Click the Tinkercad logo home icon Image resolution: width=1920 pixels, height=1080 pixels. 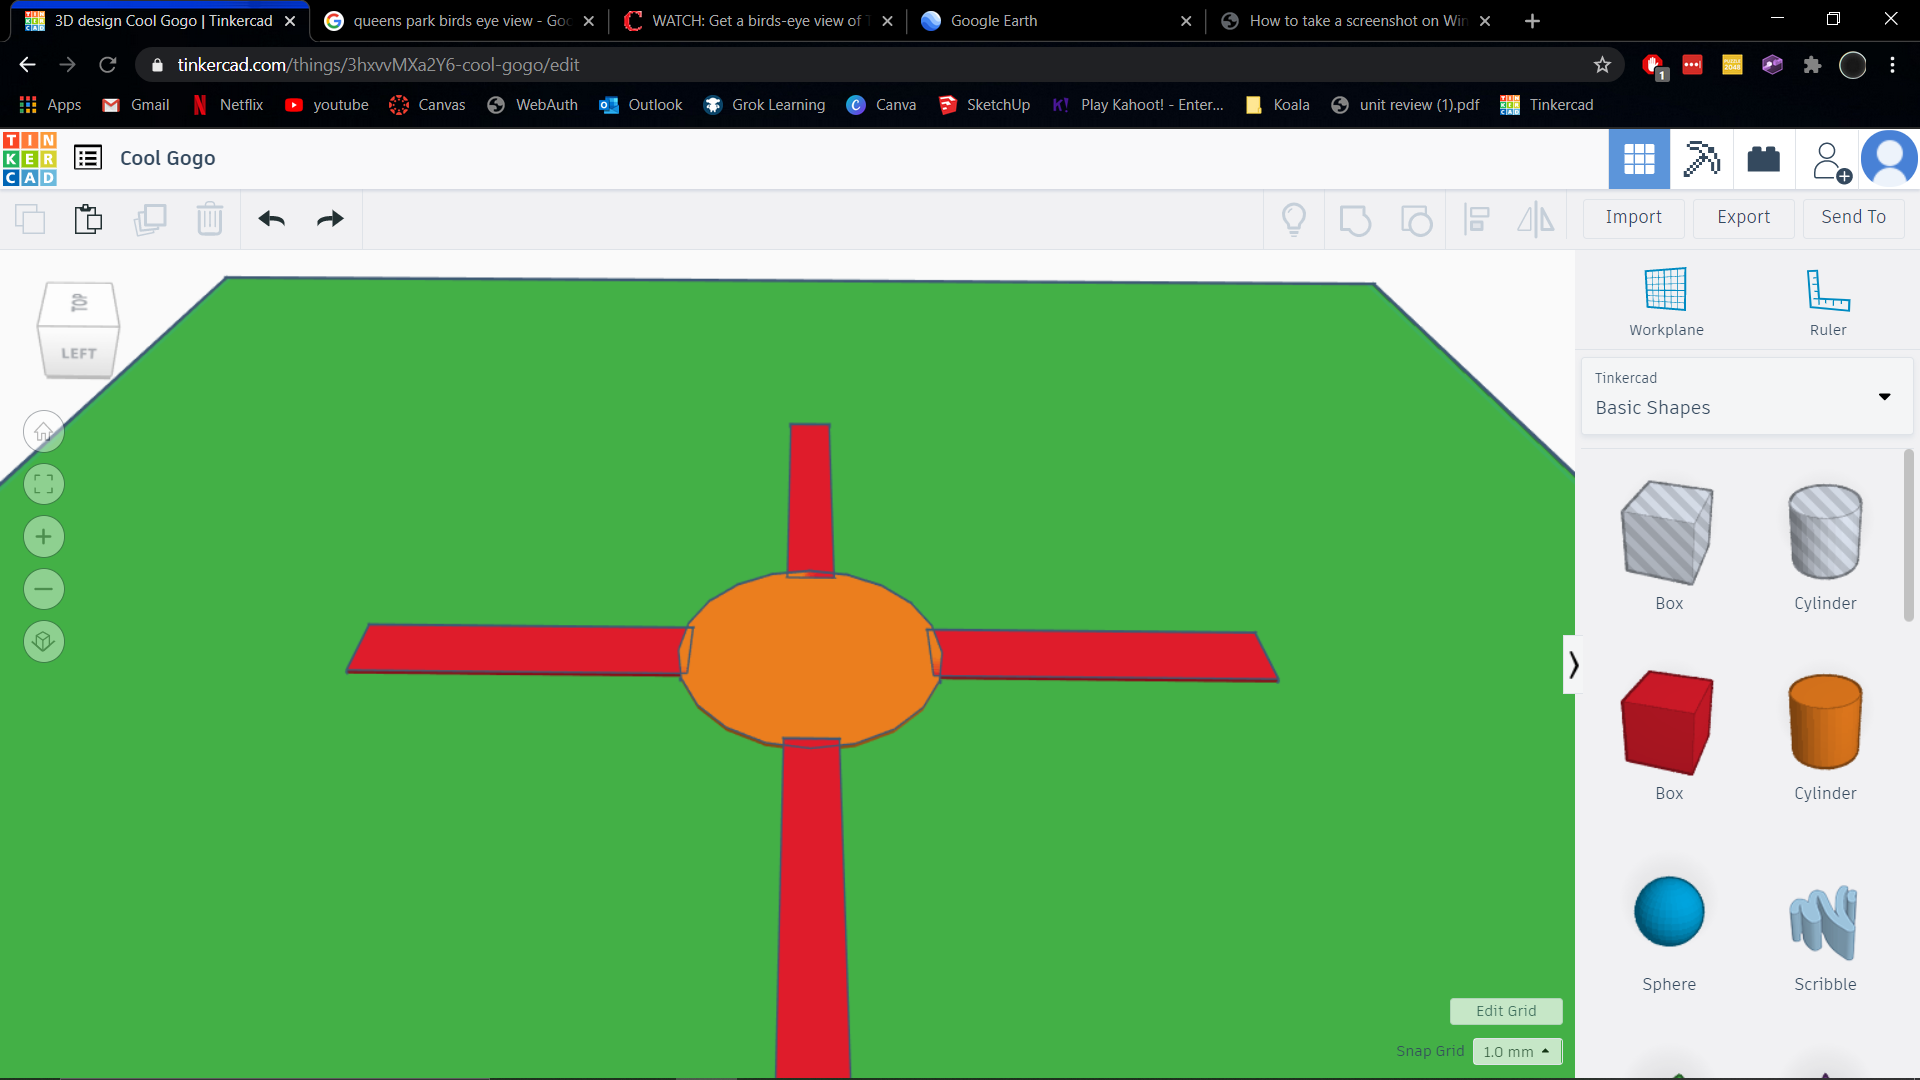[30, 159]
